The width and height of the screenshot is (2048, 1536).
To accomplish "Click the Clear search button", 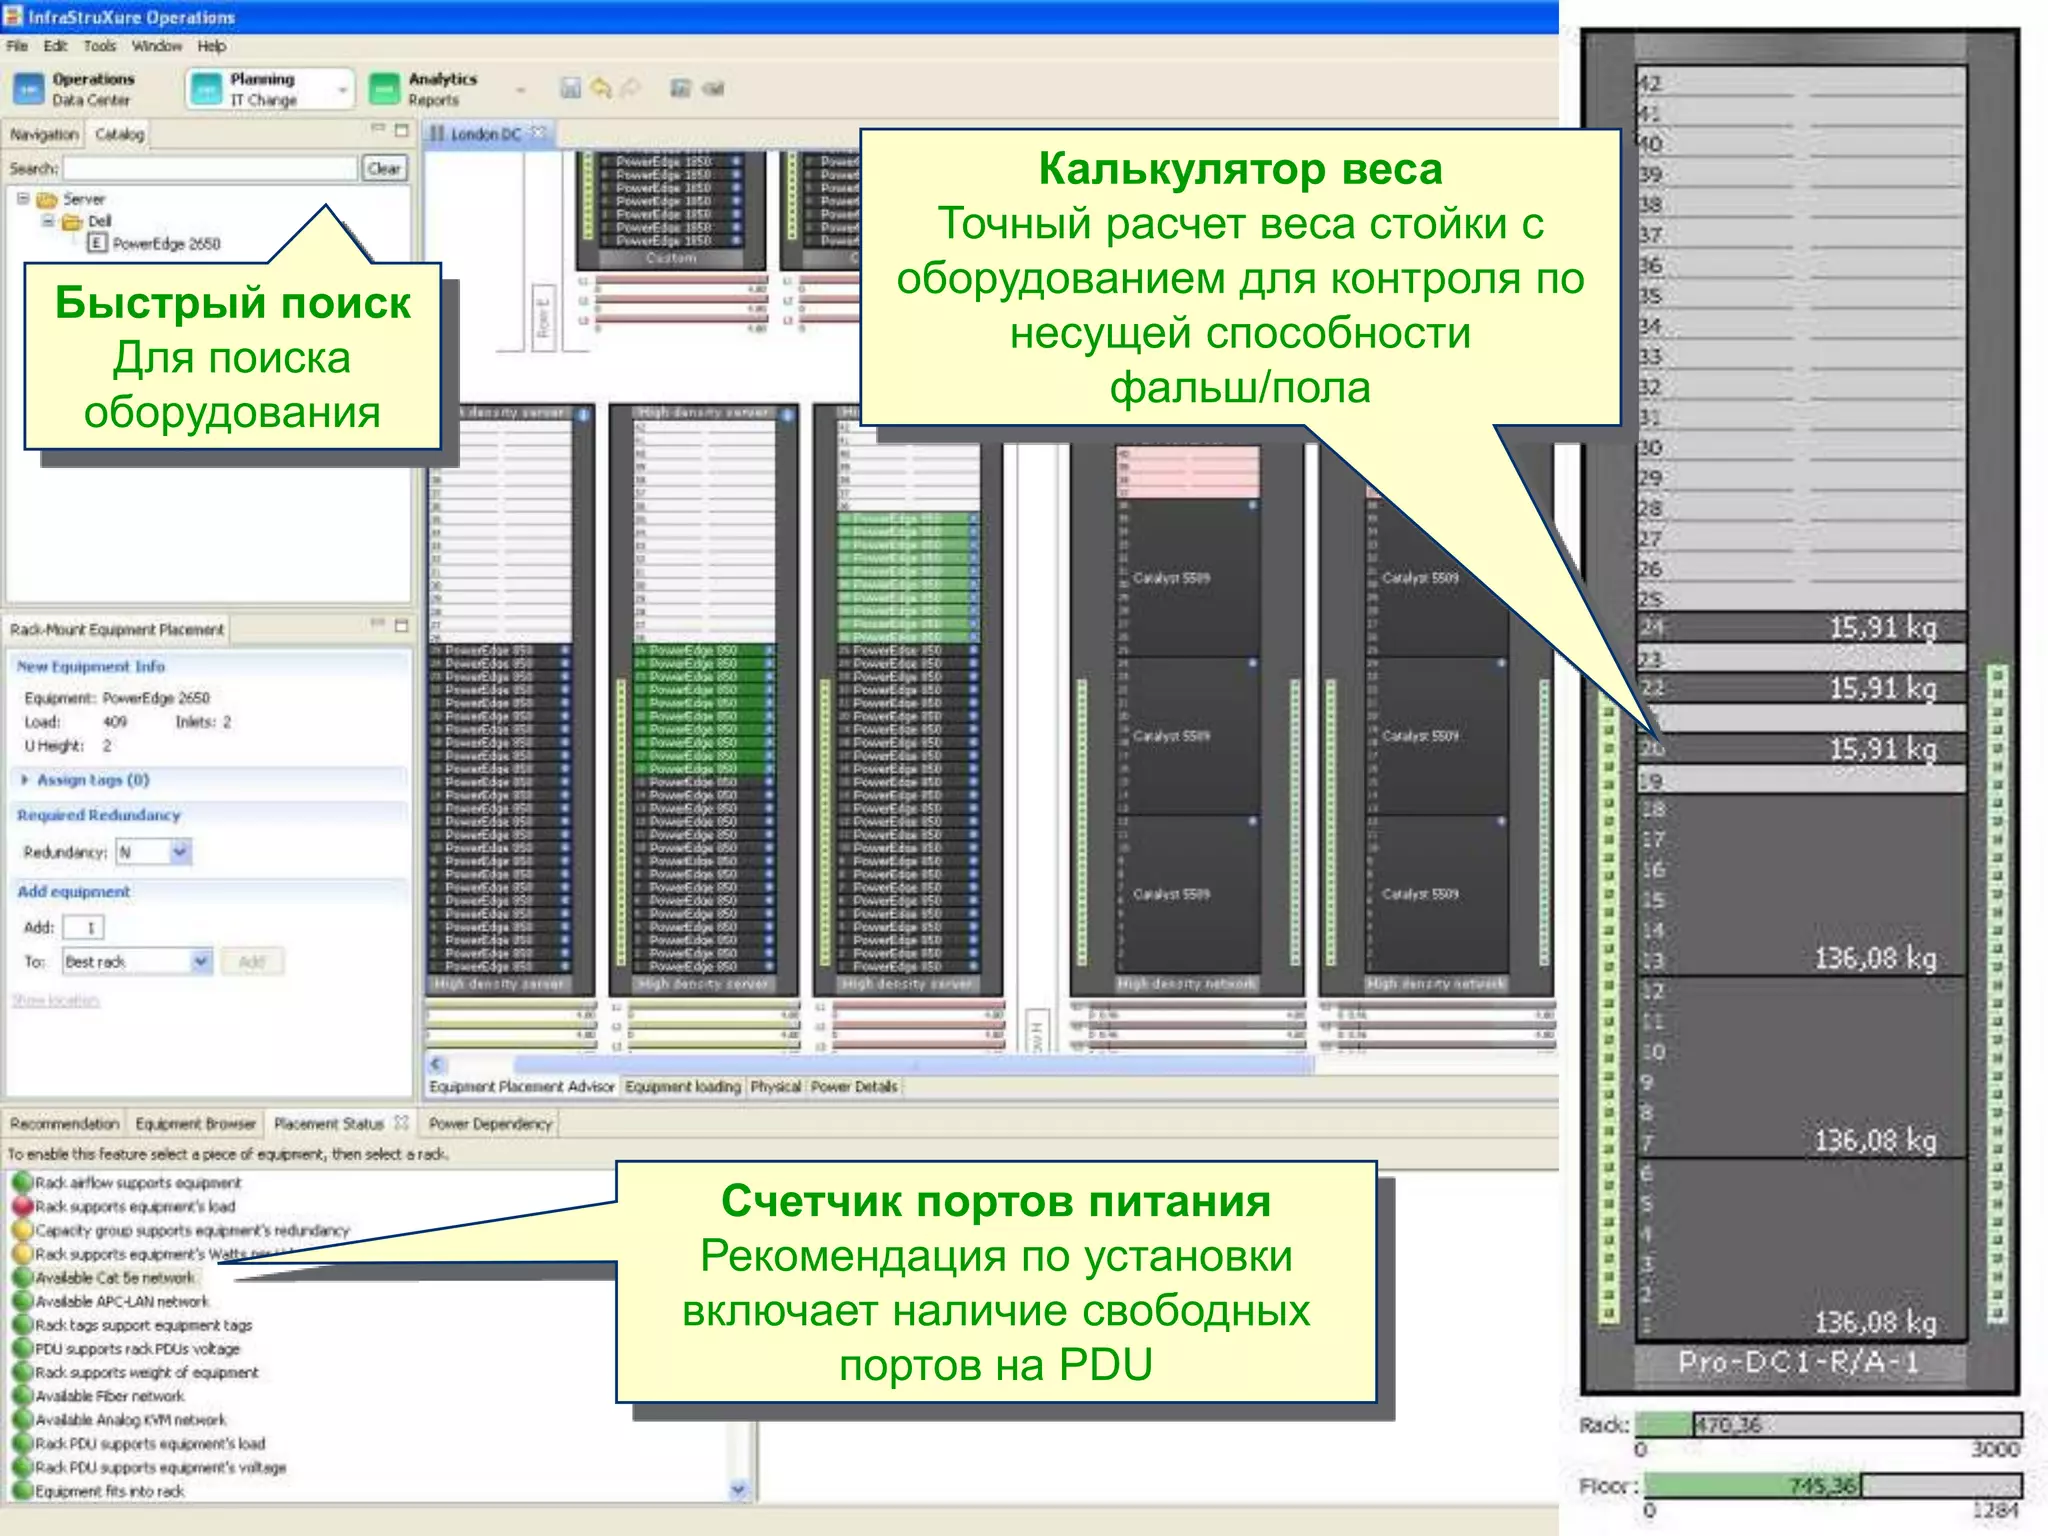I will coord(384,168).
